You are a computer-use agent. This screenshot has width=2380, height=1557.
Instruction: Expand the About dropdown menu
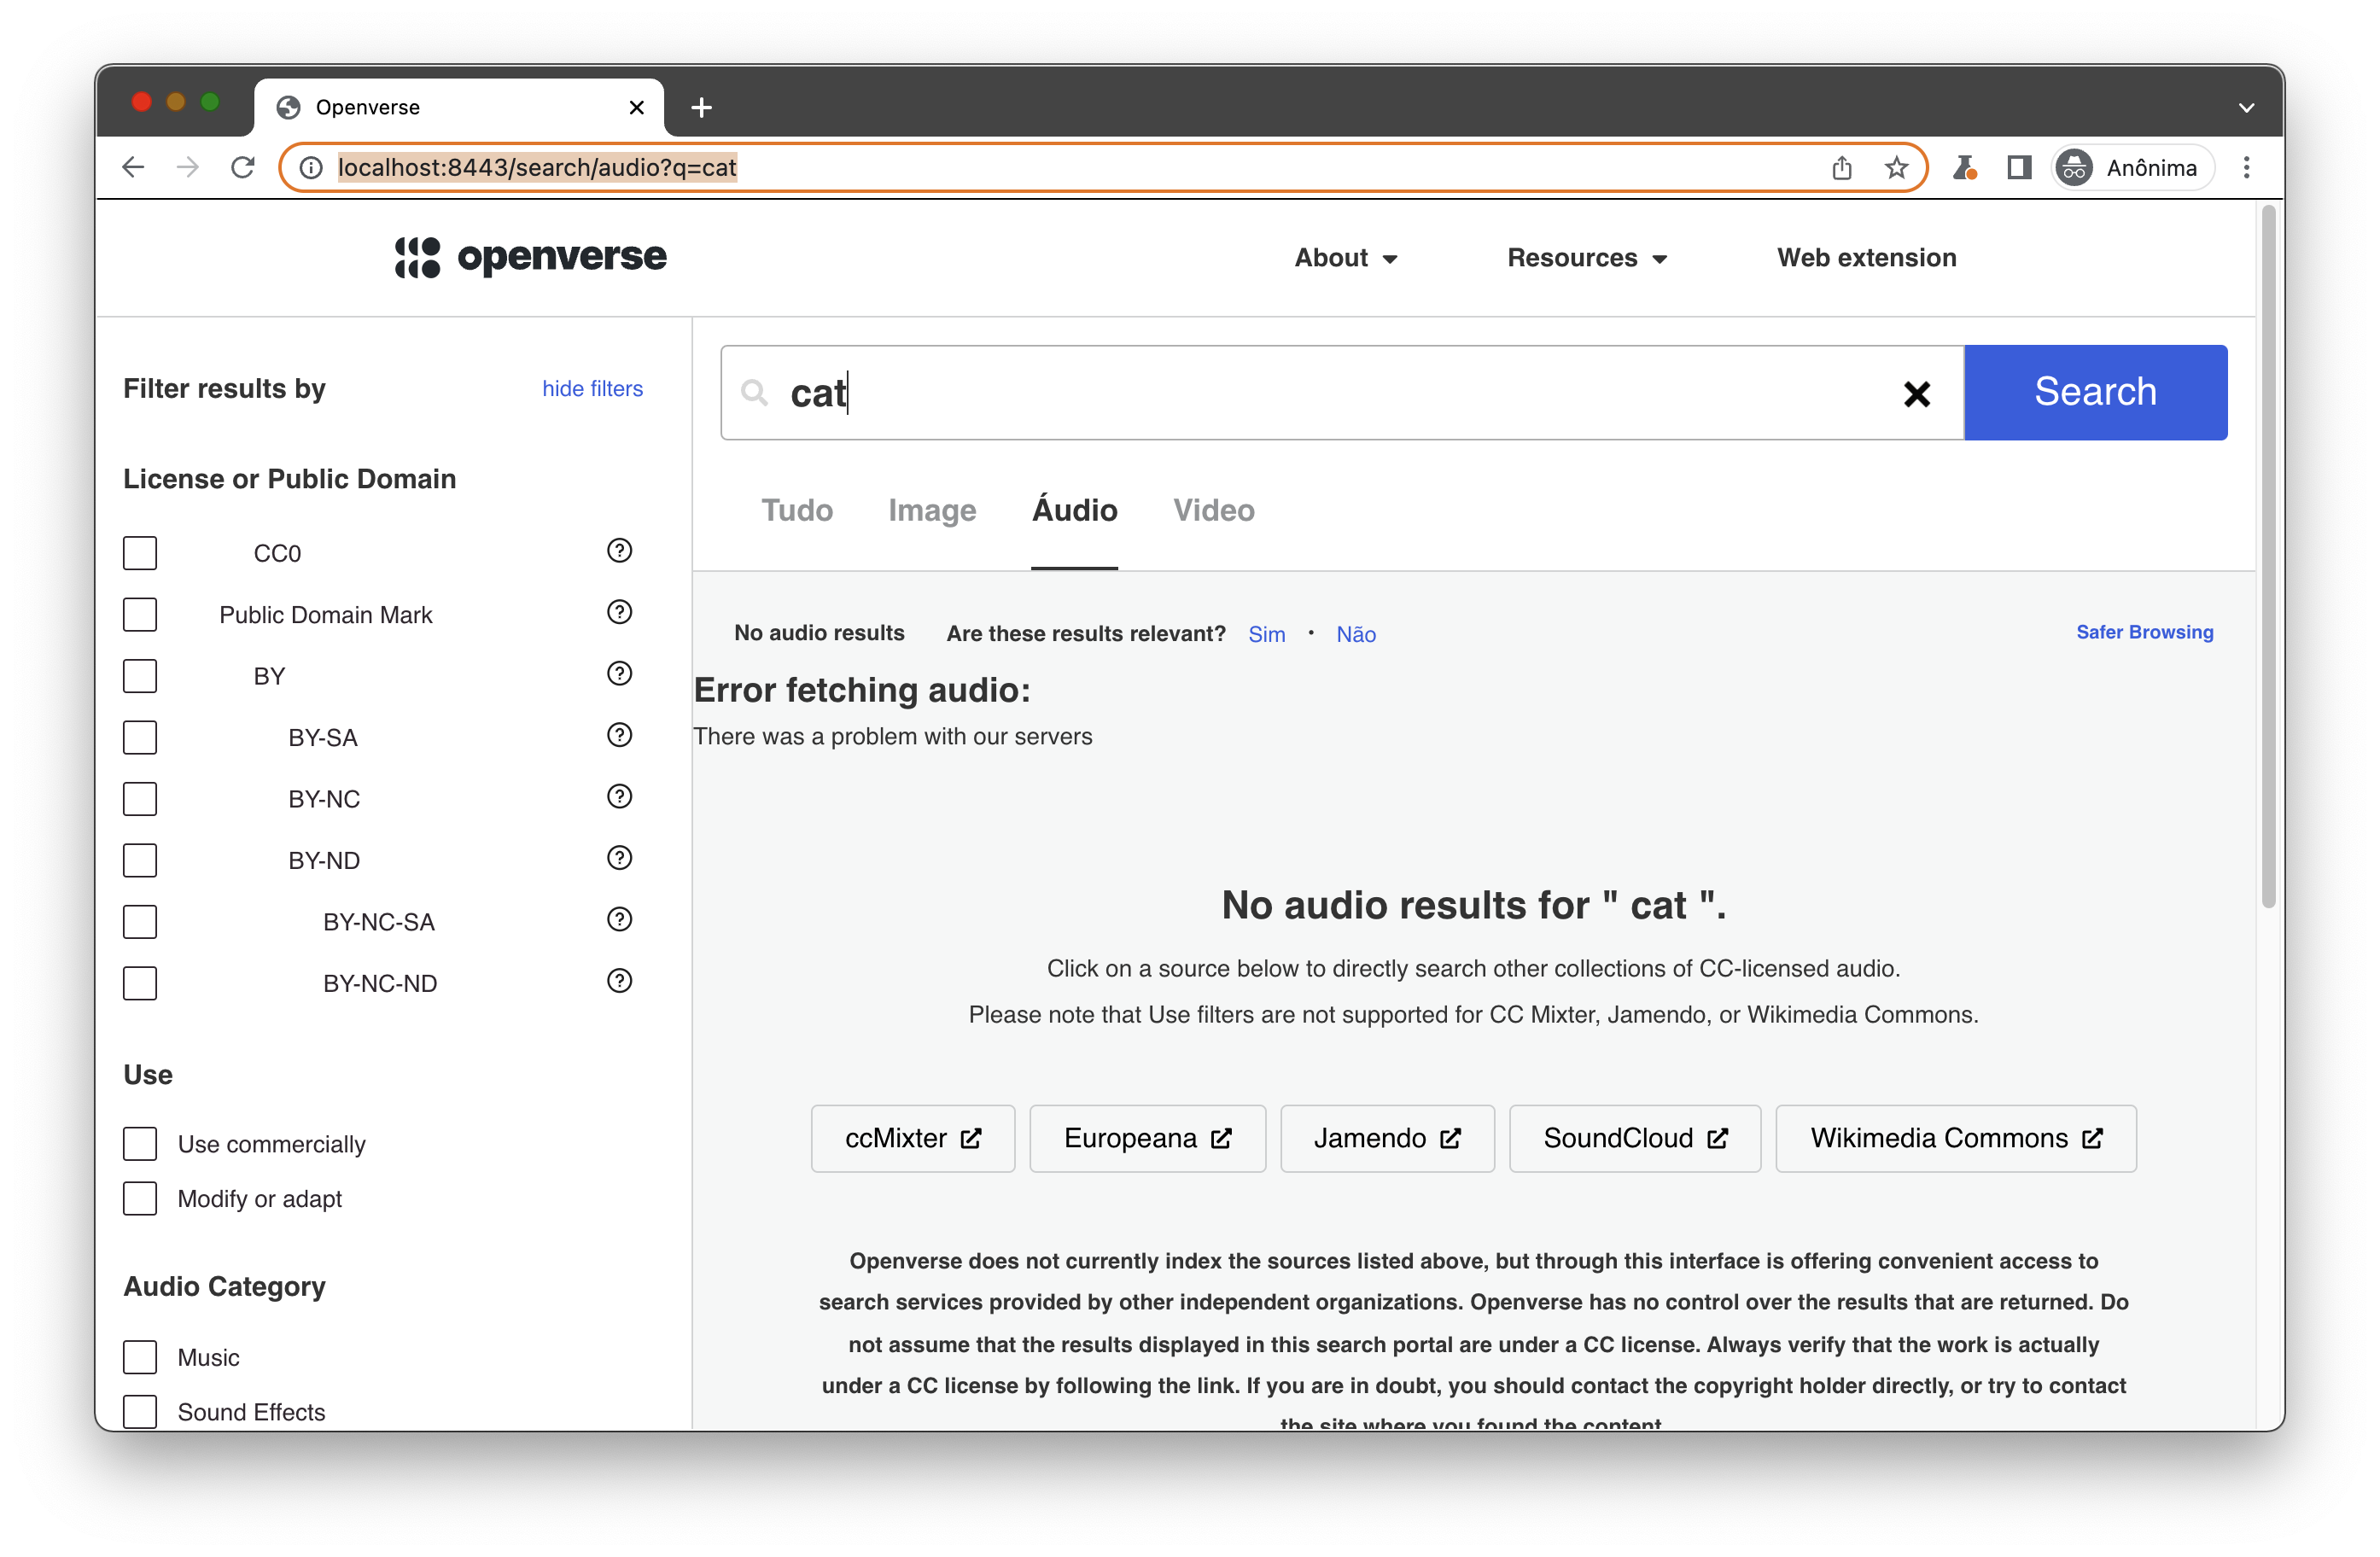pyautogui.click(x=1345, y=258)
